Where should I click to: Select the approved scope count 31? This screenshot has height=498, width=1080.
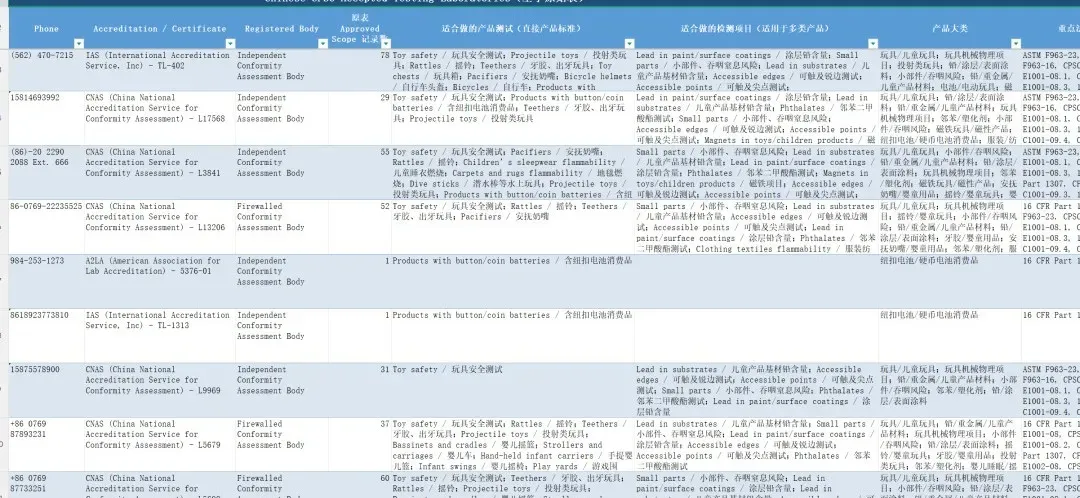(360, 390)
